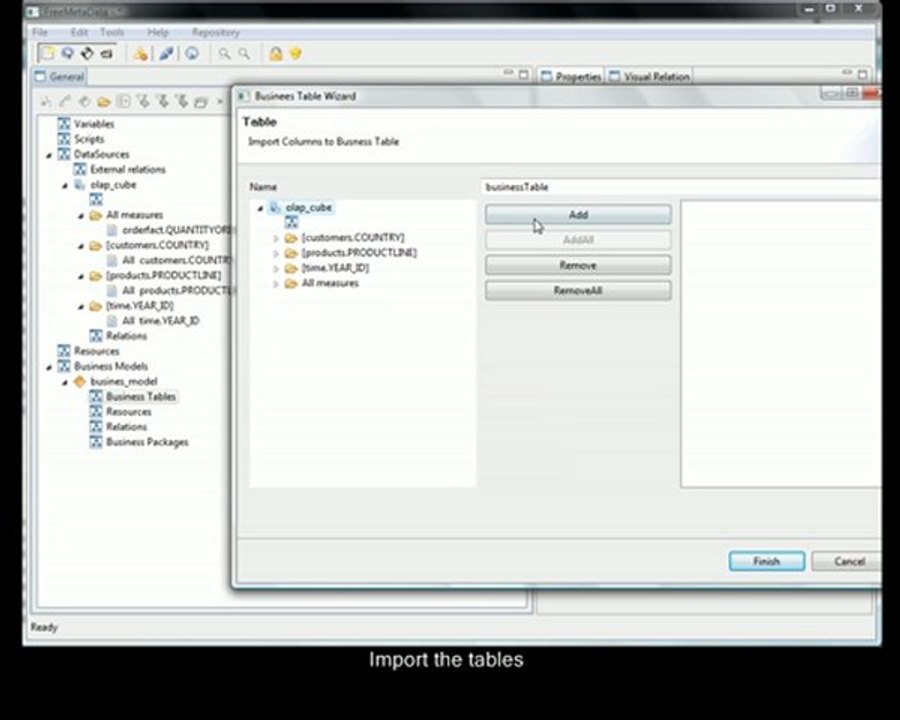Click the All measures folder icon in wizard
Image resolution: width=900 pixels, height=720 pixels.
coord(291,283)
